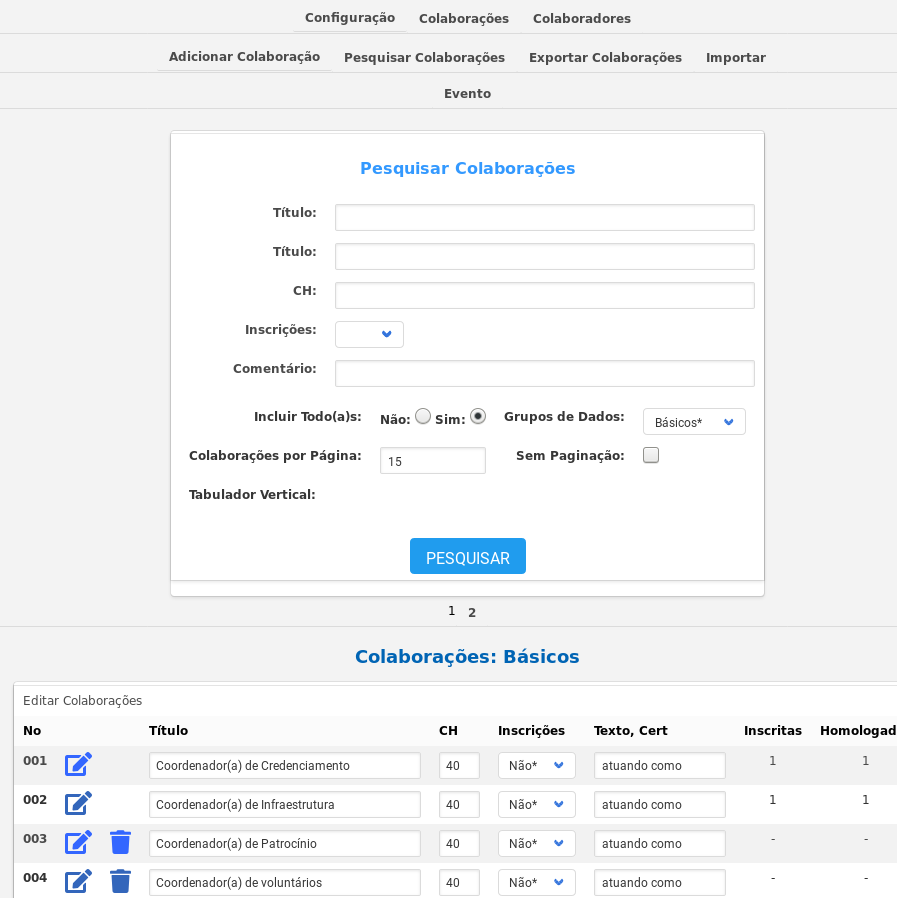Screen dimensions: 897x898
Task: Edit CH value in row 001
Action: (x=459, y=766)
